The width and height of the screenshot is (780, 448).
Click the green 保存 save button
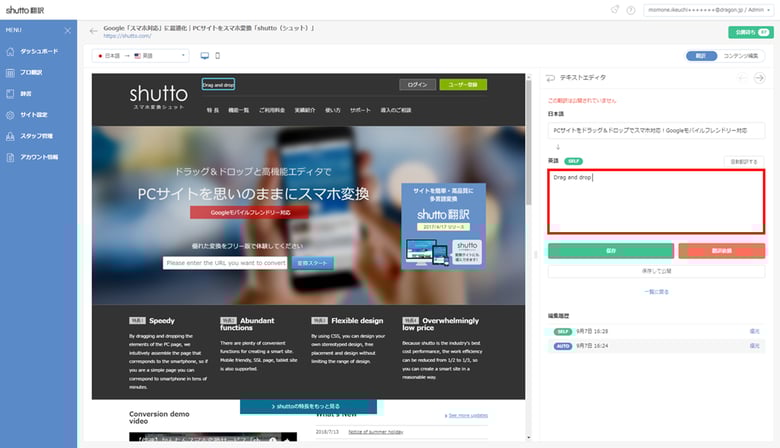pos(611,251)
